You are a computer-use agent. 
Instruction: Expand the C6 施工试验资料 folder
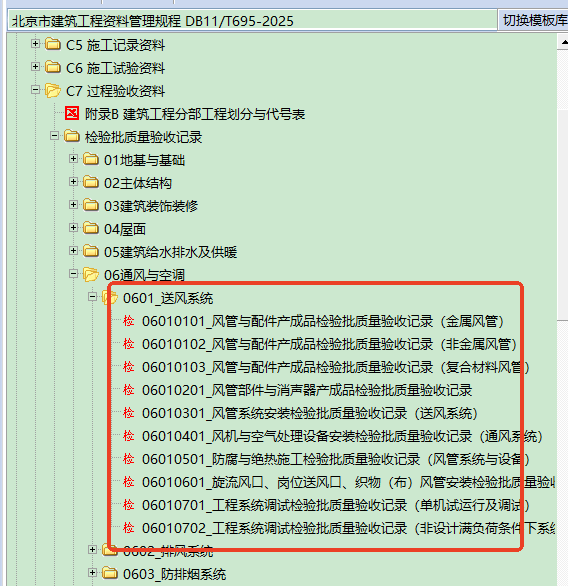click(x=36, y=67)
